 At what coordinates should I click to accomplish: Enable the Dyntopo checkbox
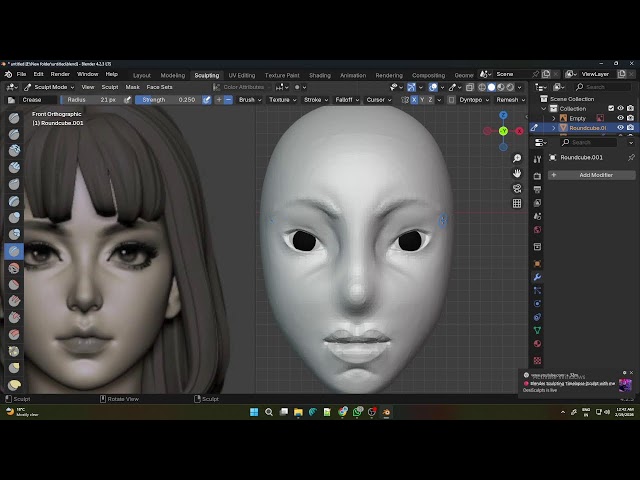451,100
